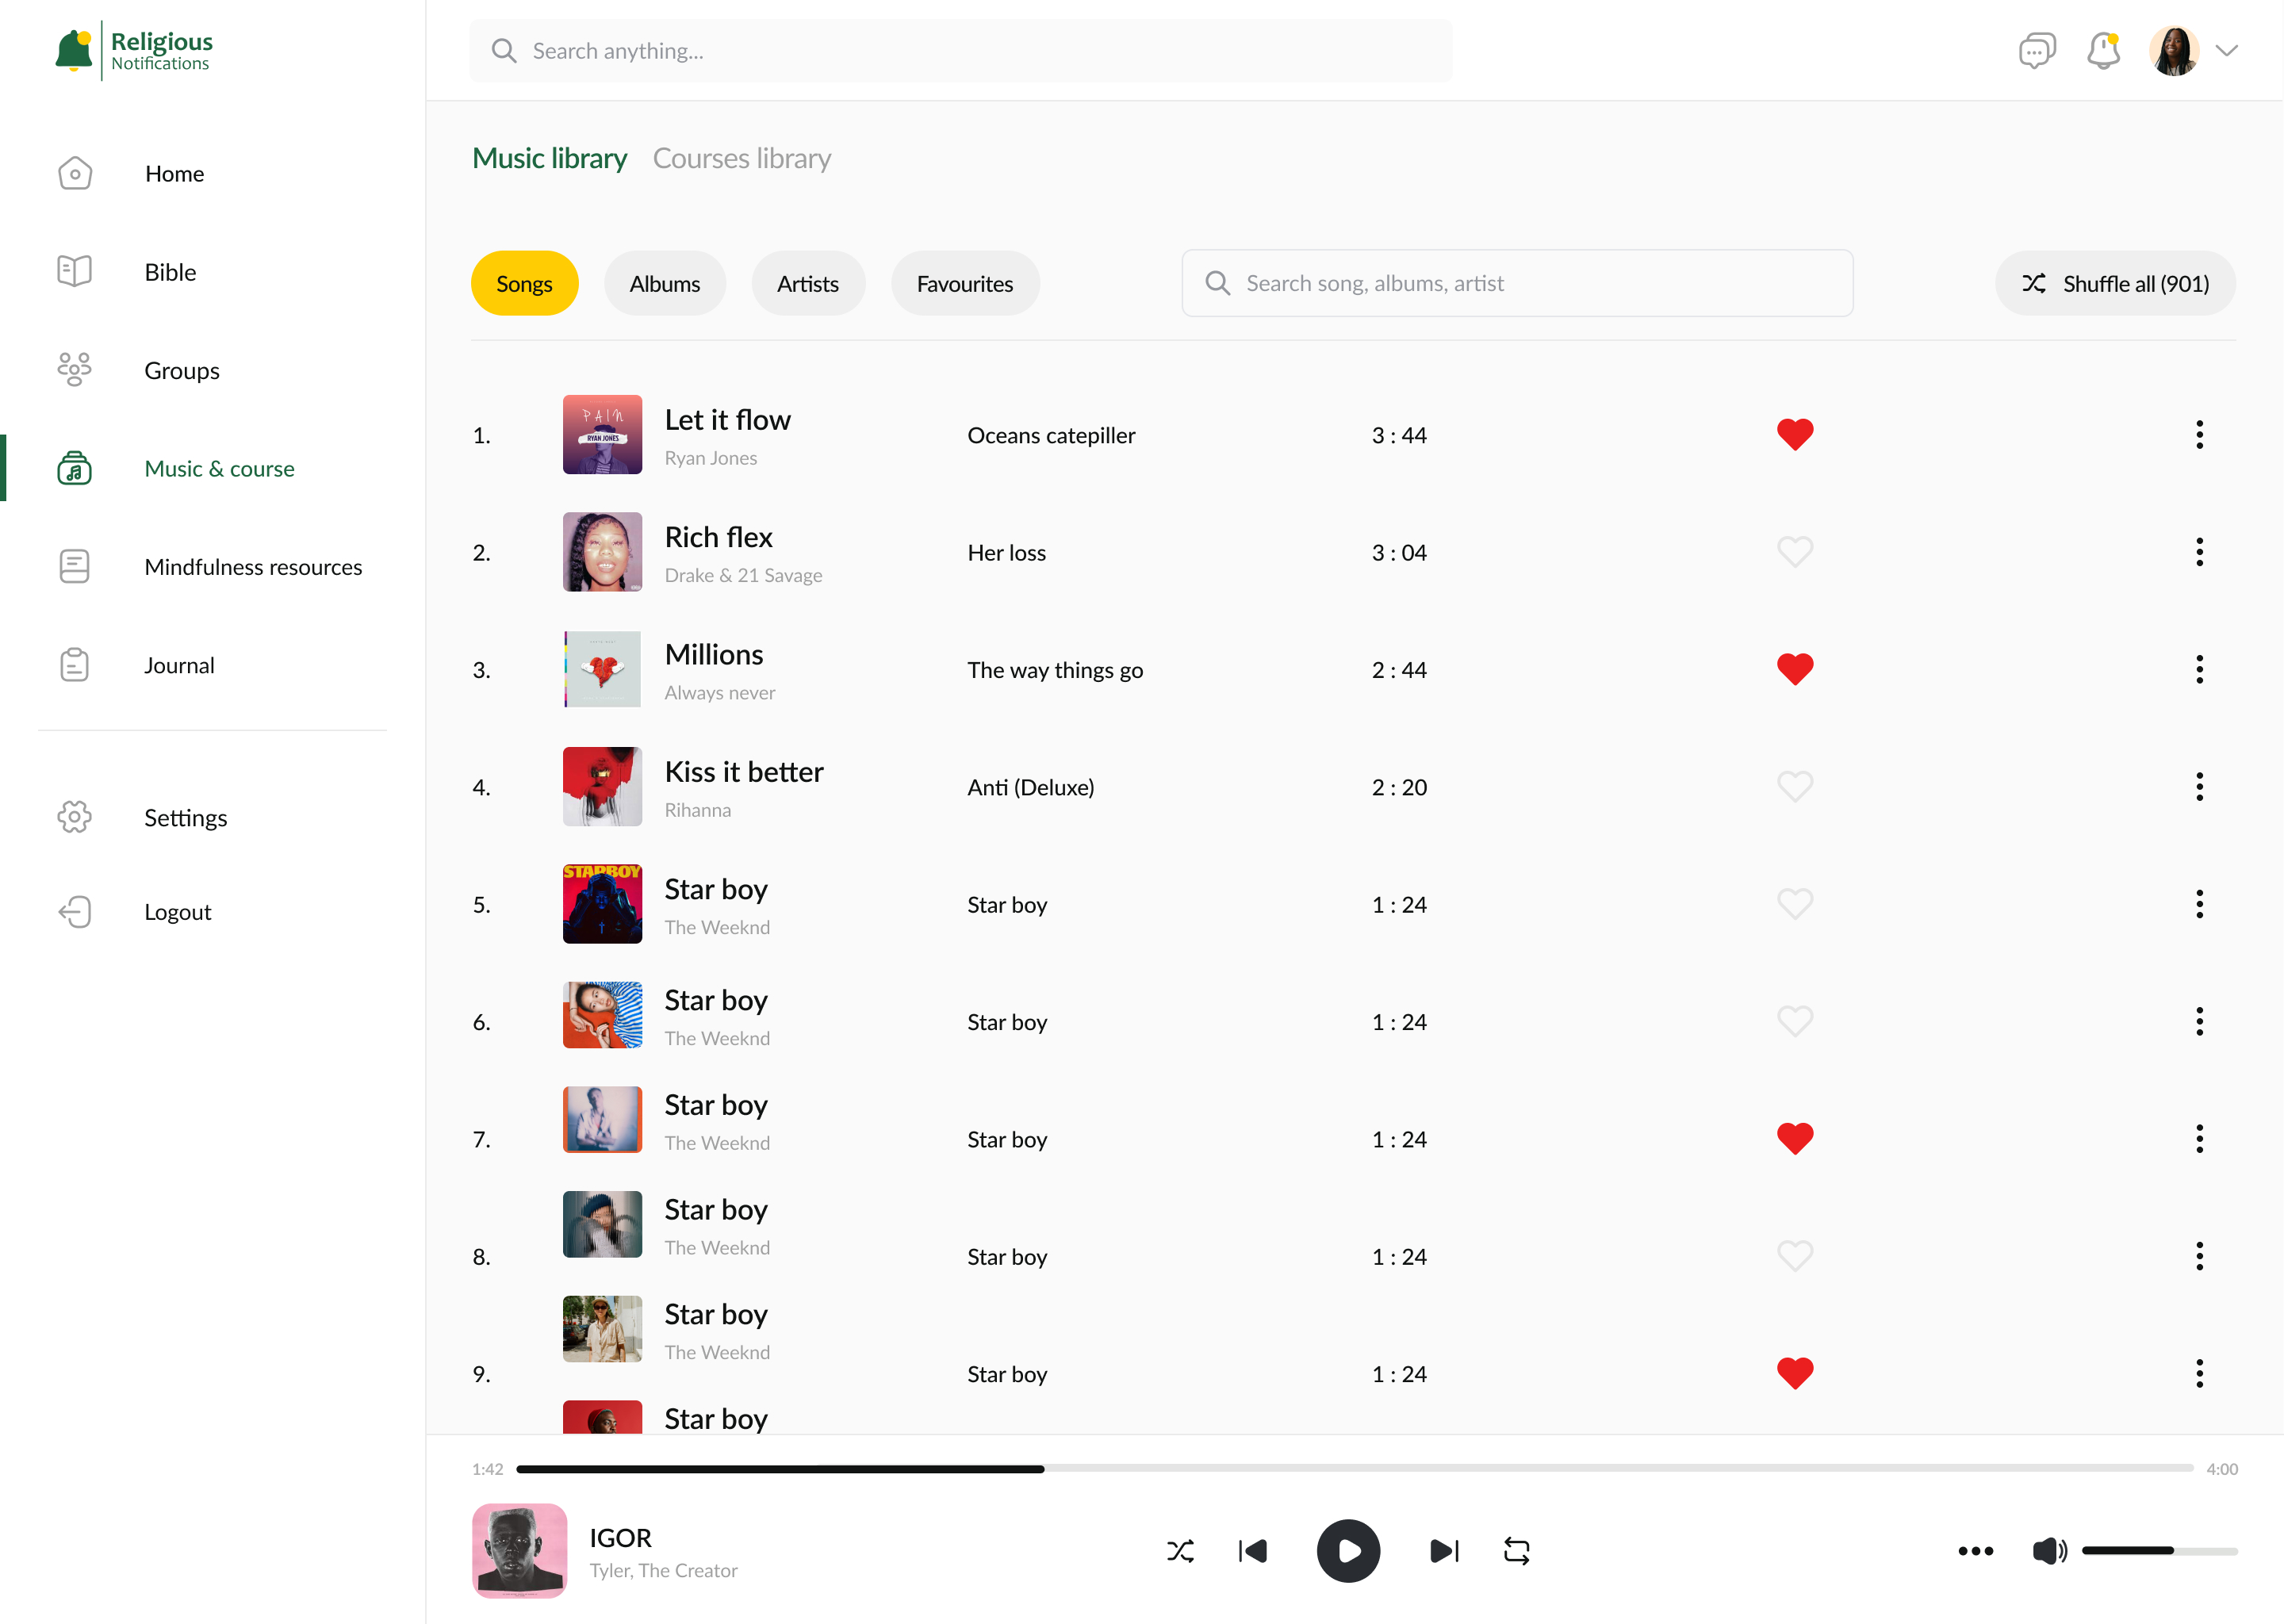2284x1624 pixels.
Task: Select the Songs tab
Action: (523, 282)
